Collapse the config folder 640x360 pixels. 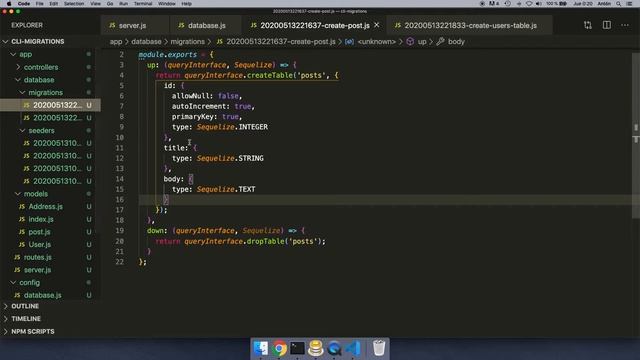point(50,282)
